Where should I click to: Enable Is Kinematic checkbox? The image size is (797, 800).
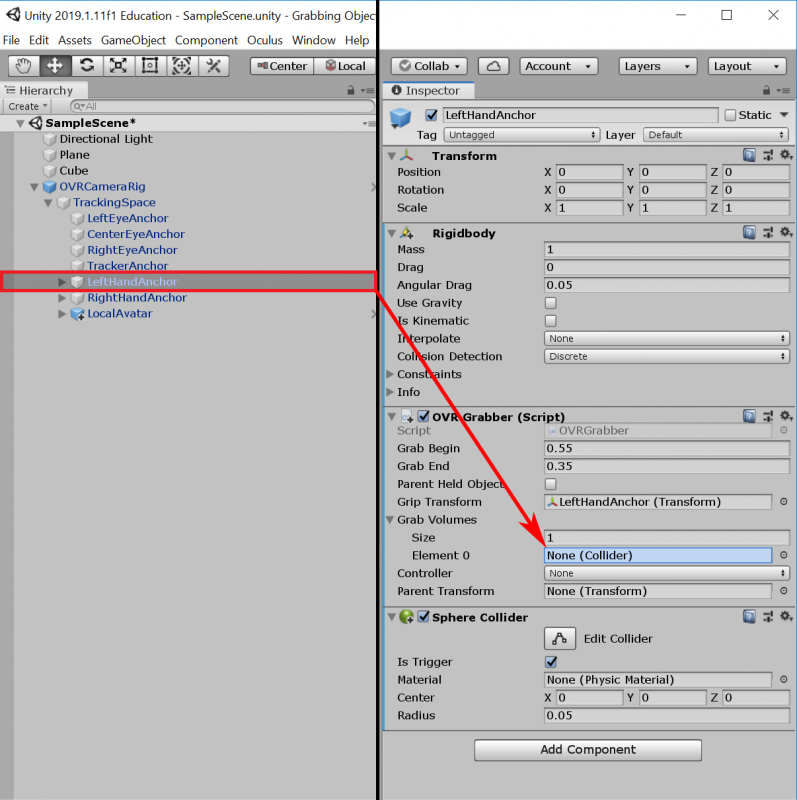click(551, 320)
